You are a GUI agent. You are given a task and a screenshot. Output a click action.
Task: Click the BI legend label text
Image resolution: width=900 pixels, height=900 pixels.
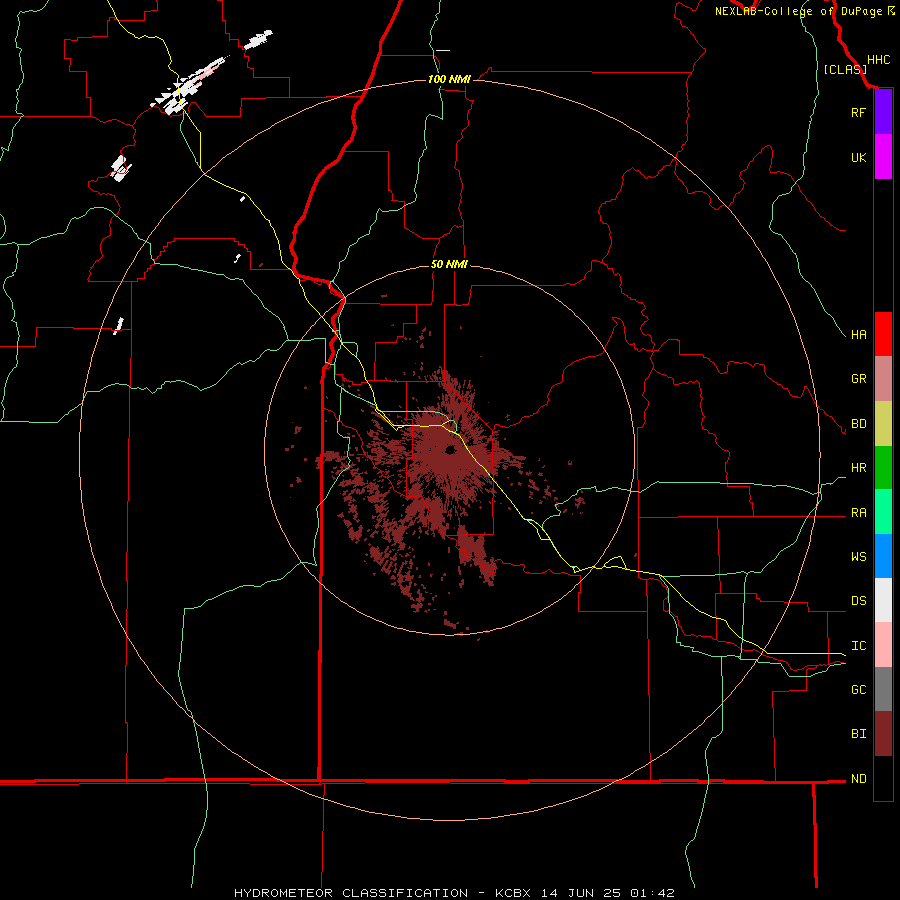(859, 734)
